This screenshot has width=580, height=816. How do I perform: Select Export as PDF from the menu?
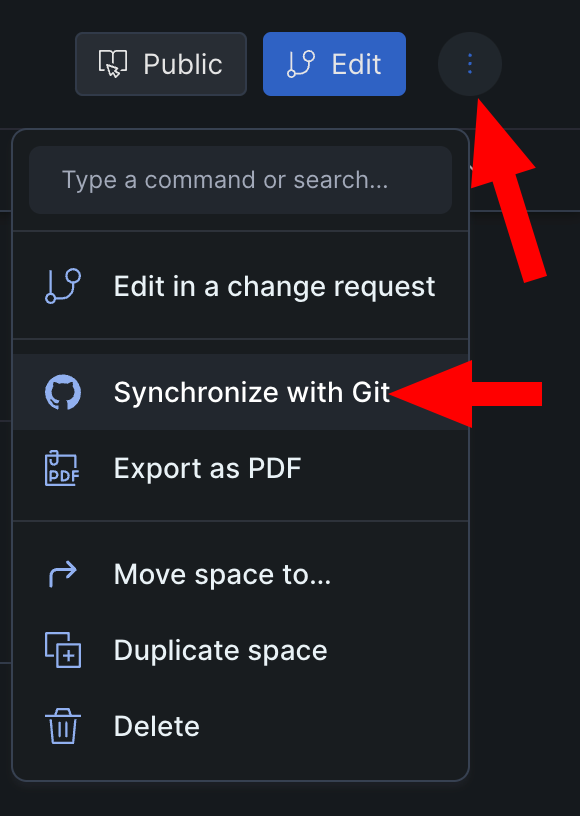[207, 468]
